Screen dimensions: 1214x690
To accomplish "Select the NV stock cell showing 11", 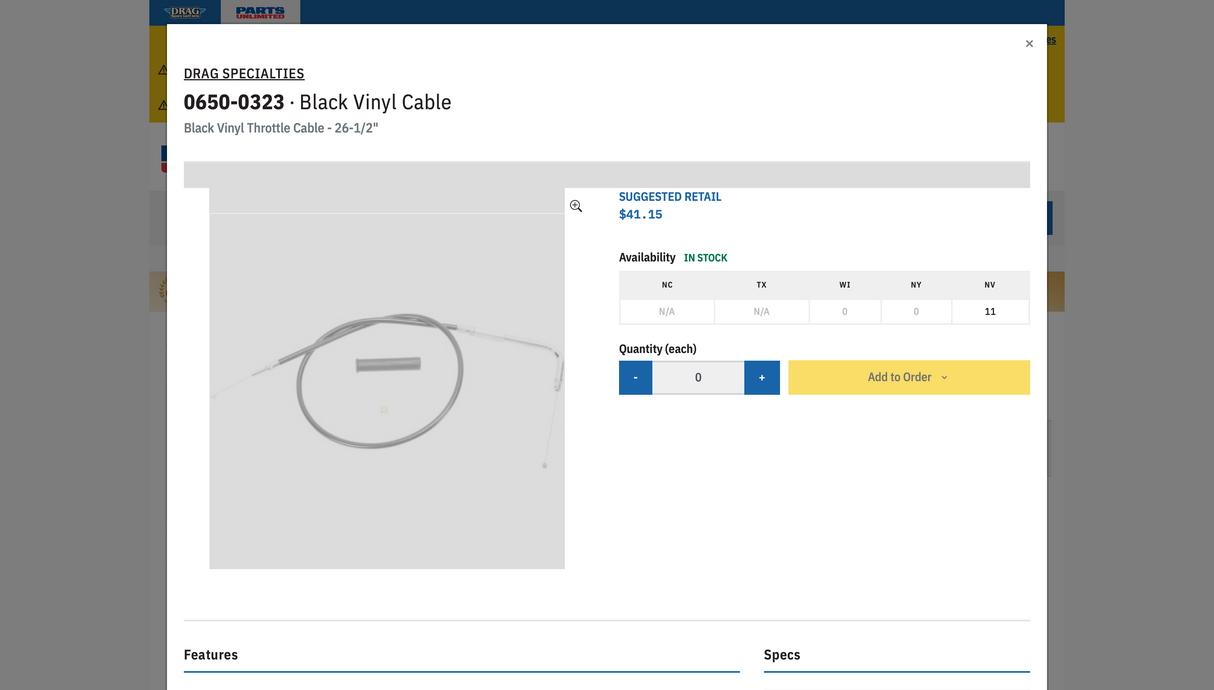I will click(x=990, y=312).
